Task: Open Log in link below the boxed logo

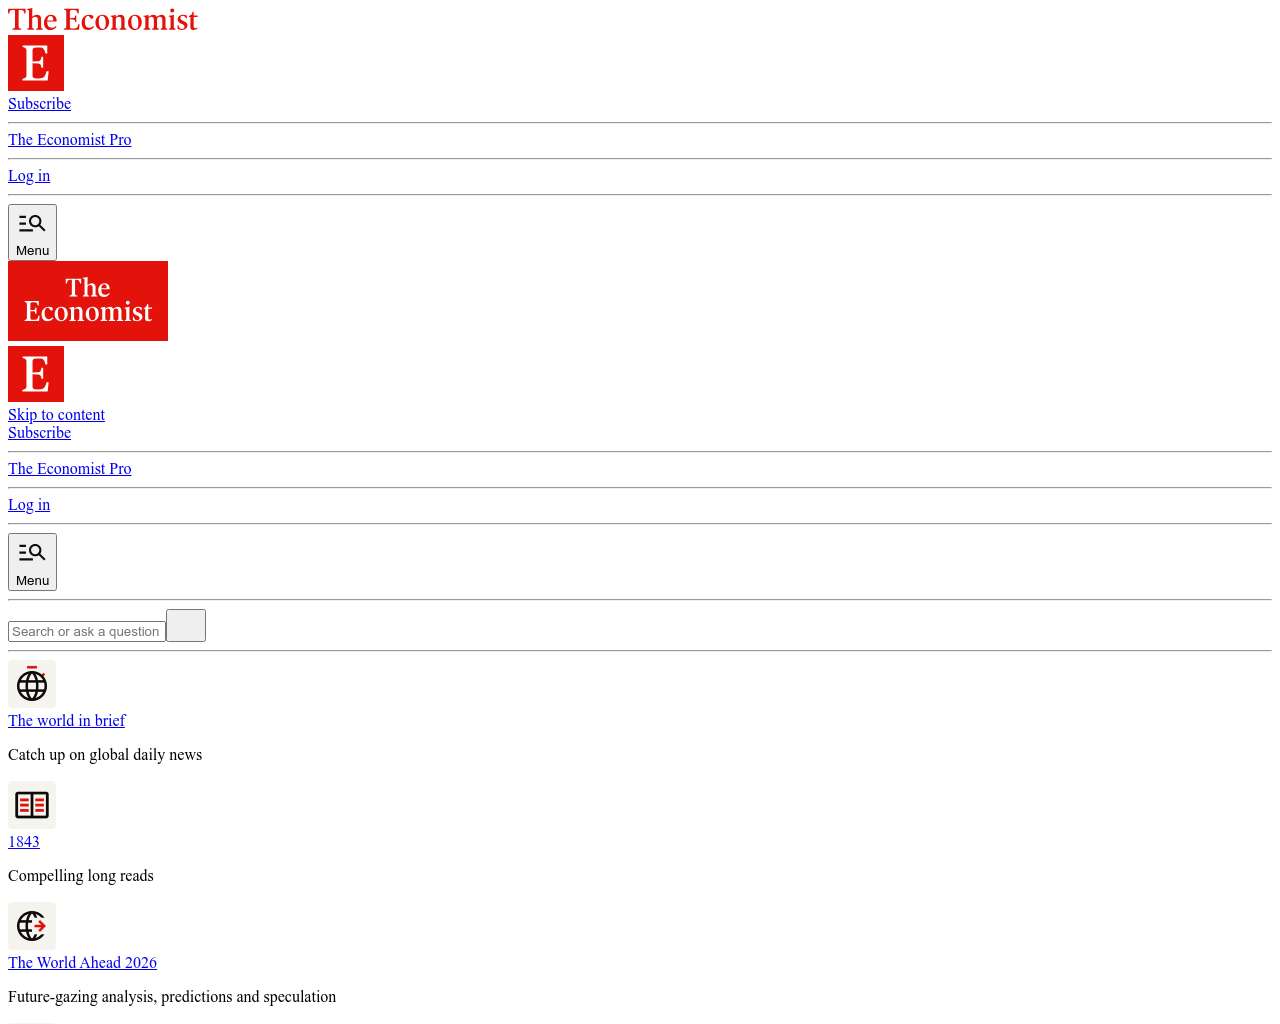Action: point(29,505)
